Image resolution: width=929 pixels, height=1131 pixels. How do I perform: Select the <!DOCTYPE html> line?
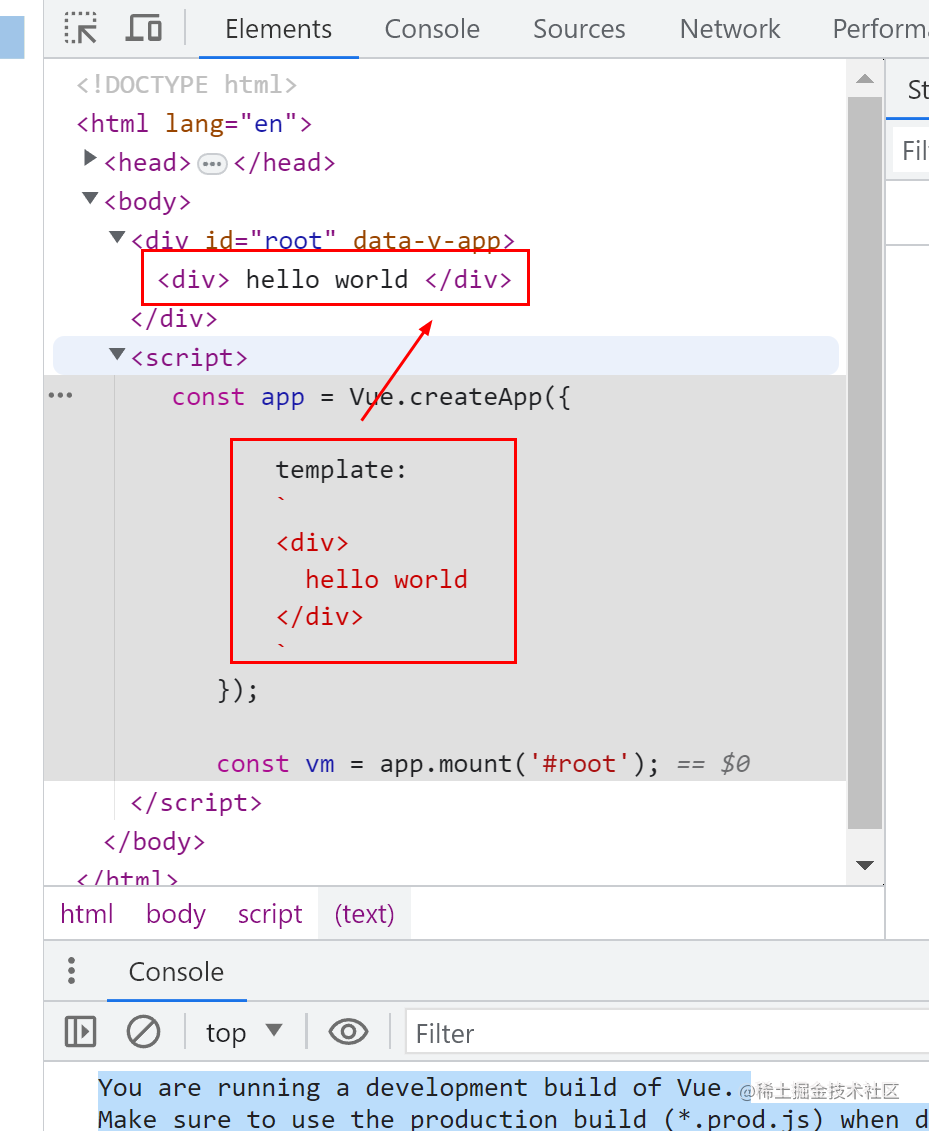coord(187,84)
